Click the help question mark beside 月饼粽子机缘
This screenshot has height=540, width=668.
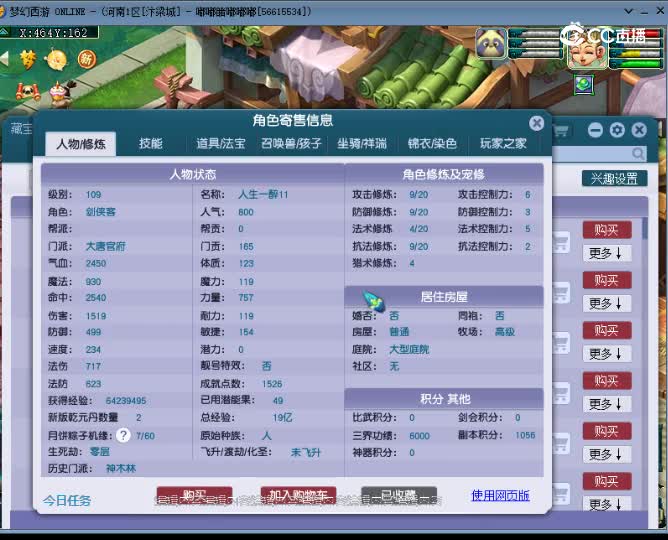(123, 435)
